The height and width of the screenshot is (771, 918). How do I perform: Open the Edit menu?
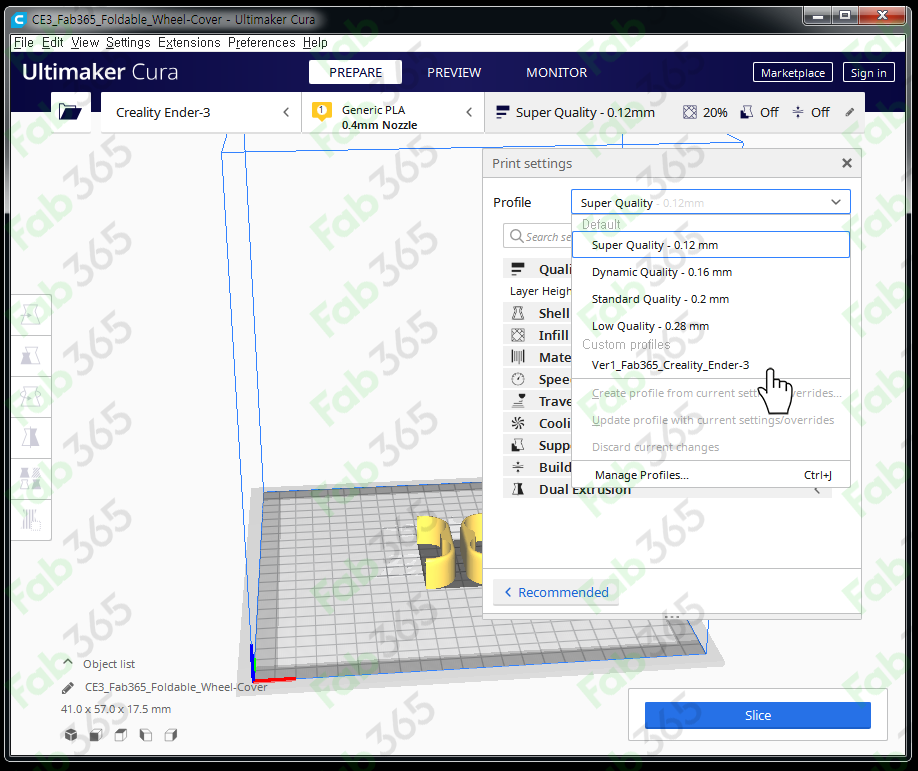52,43
